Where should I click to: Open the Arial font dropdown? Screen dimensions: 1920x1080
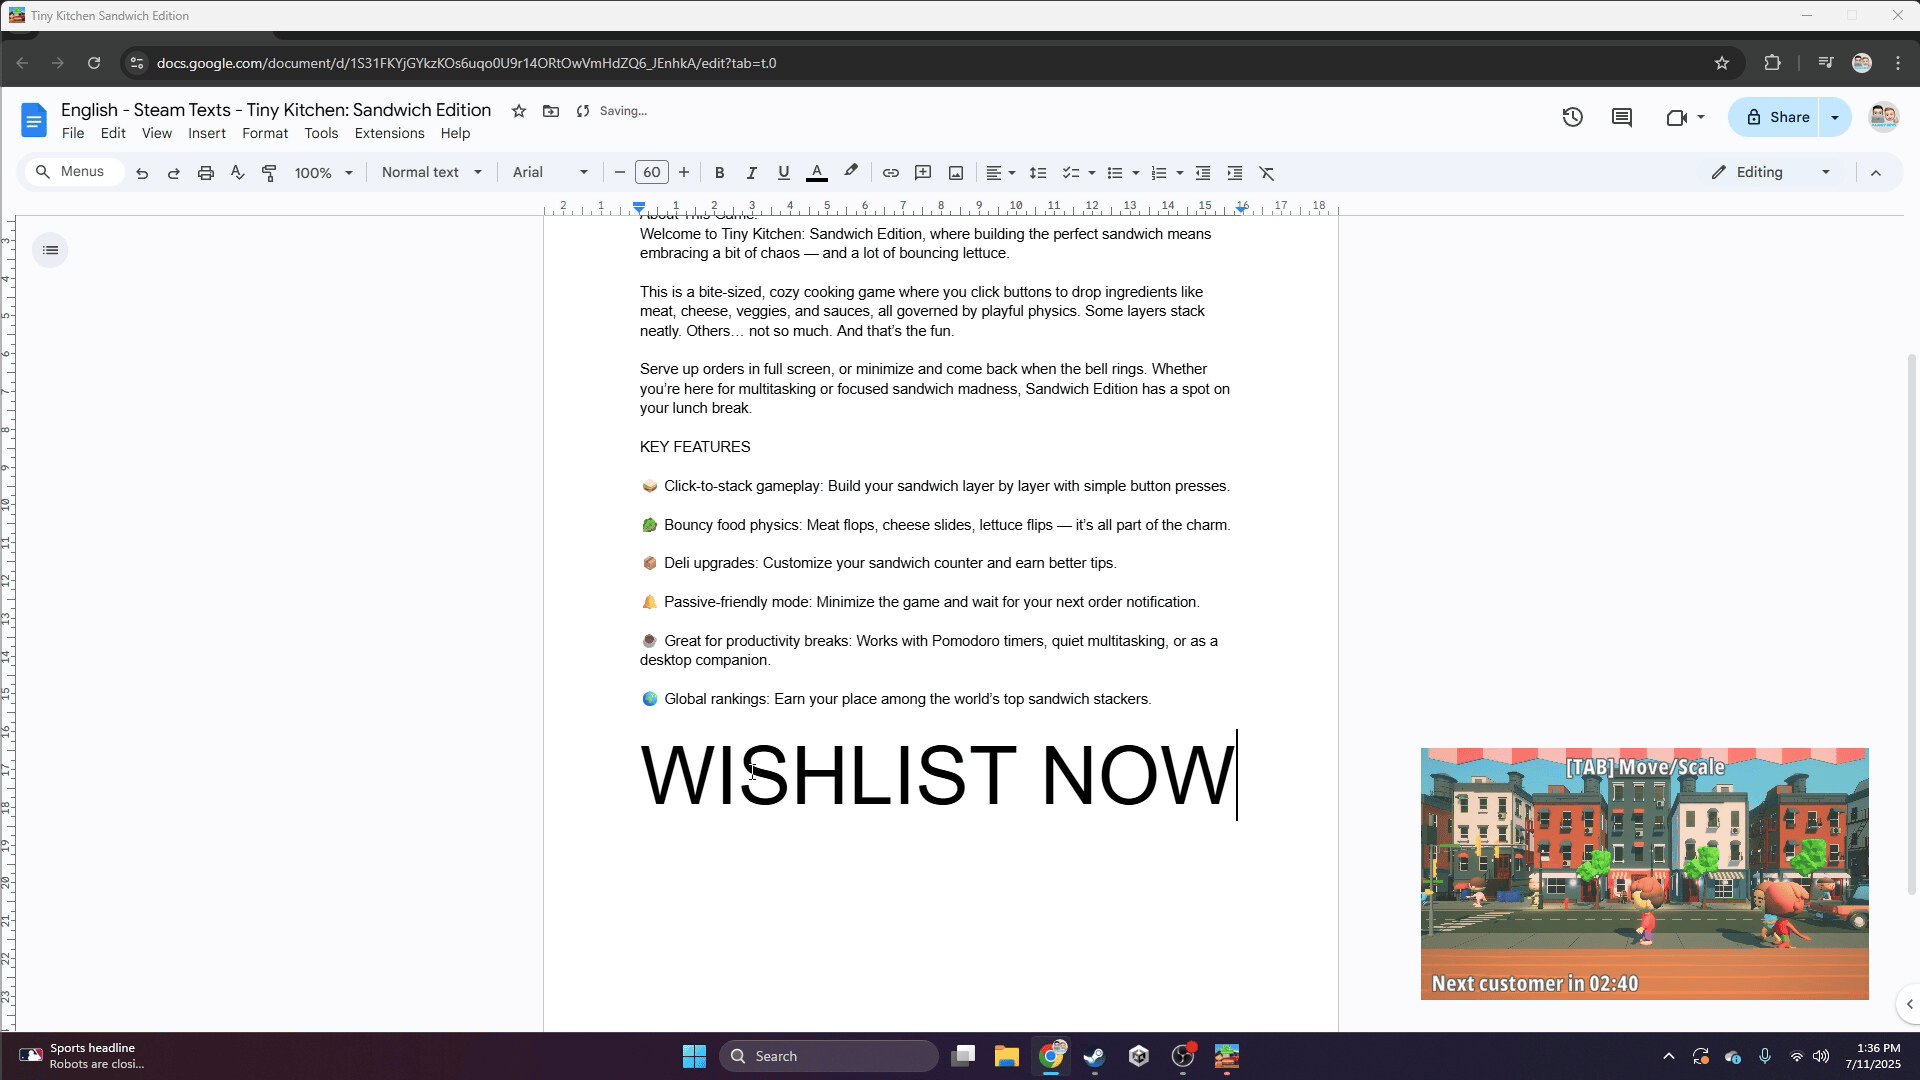point(549,172)
